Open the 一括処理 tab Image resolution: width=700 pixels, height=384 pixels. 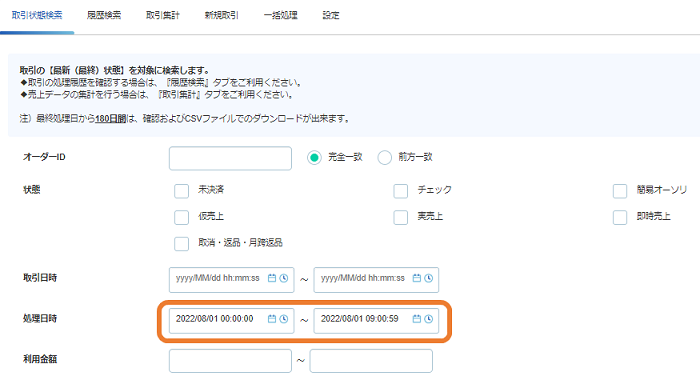point(280,15)
